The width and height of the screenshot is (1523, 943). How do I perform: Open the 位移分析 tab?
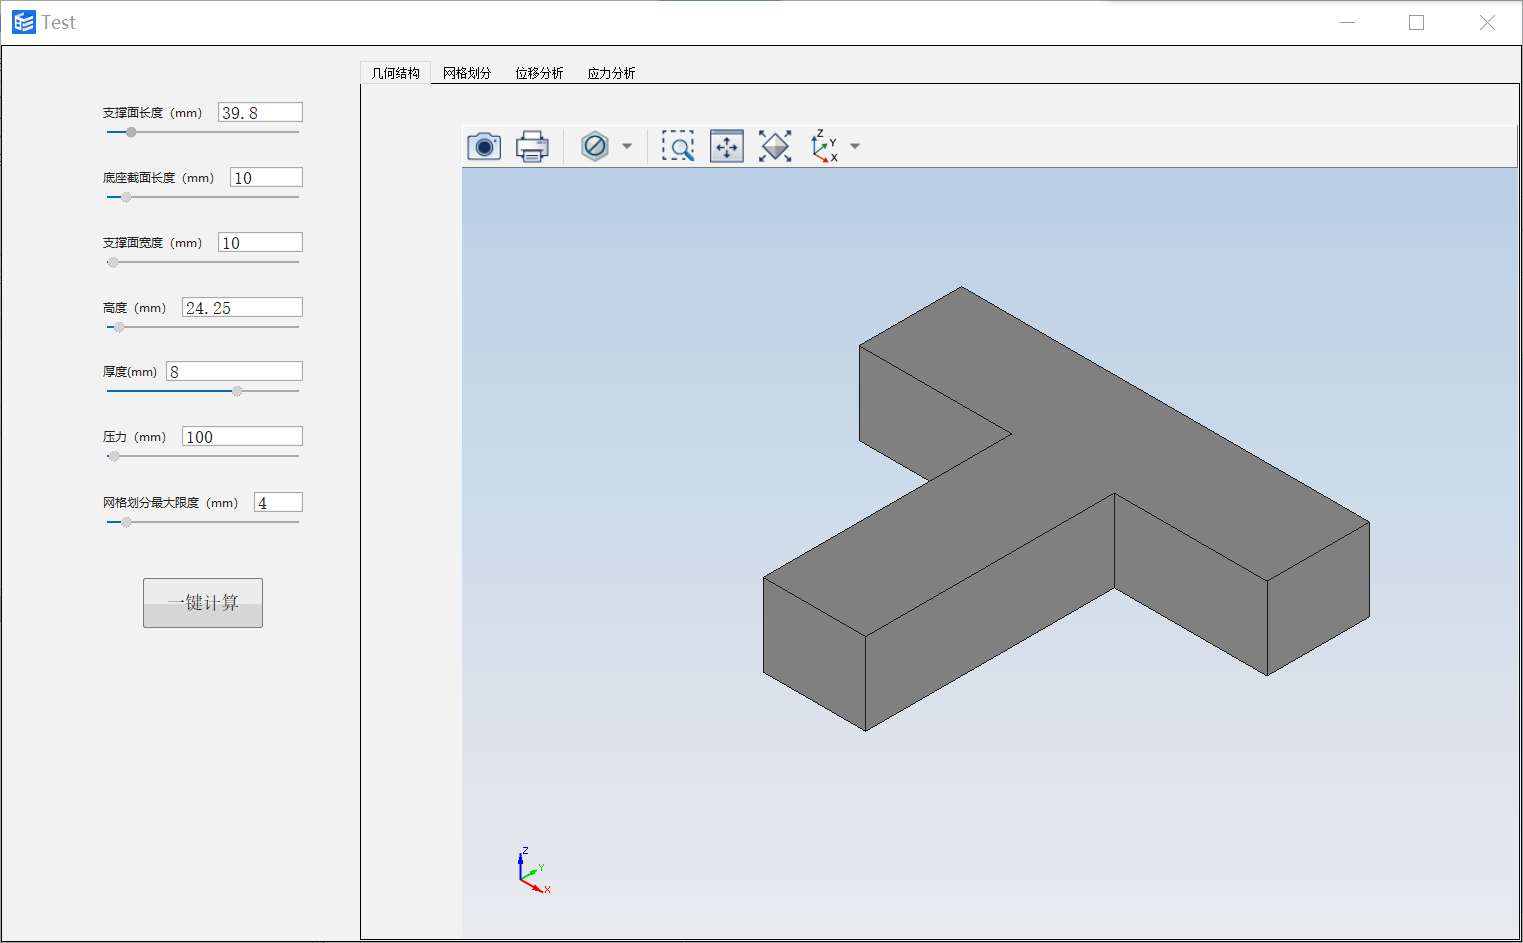[x=539, y=73]
